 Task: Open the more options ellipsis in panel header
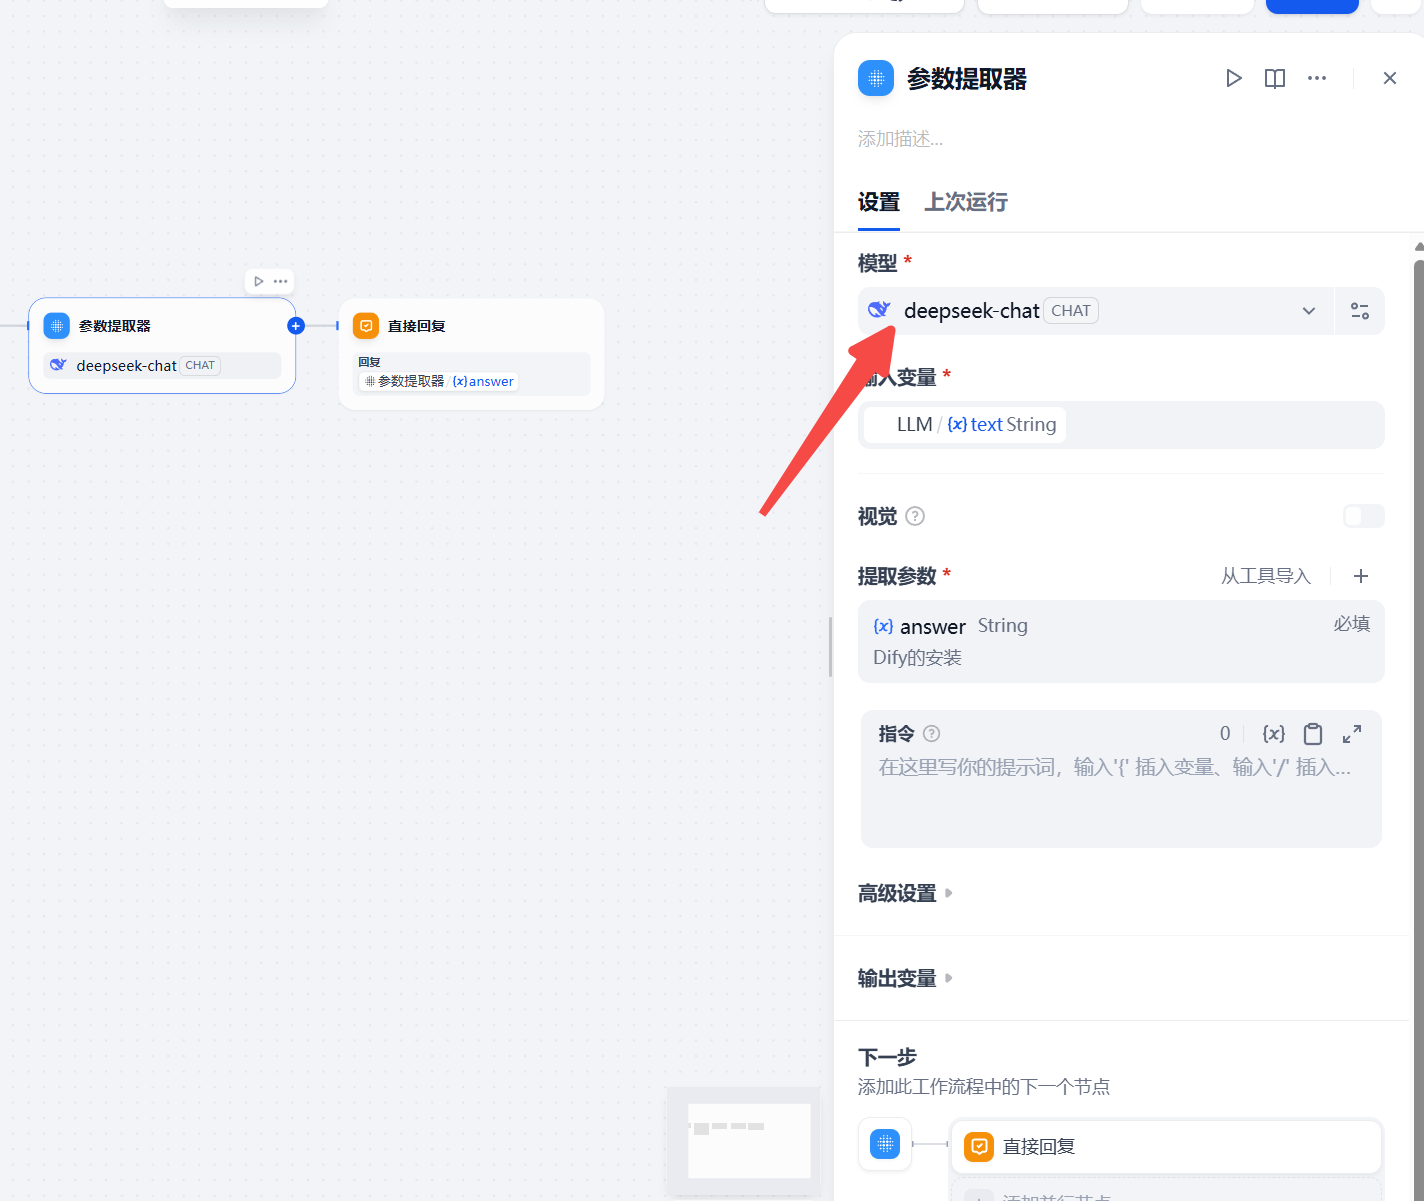(x=1317, y=78)
